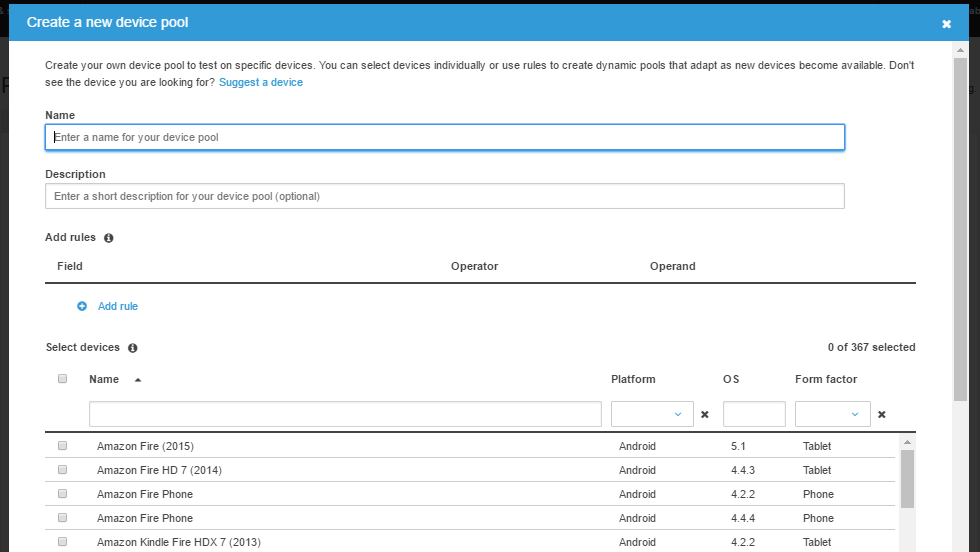Click the OS filter text box

click(x=754, y=414)
